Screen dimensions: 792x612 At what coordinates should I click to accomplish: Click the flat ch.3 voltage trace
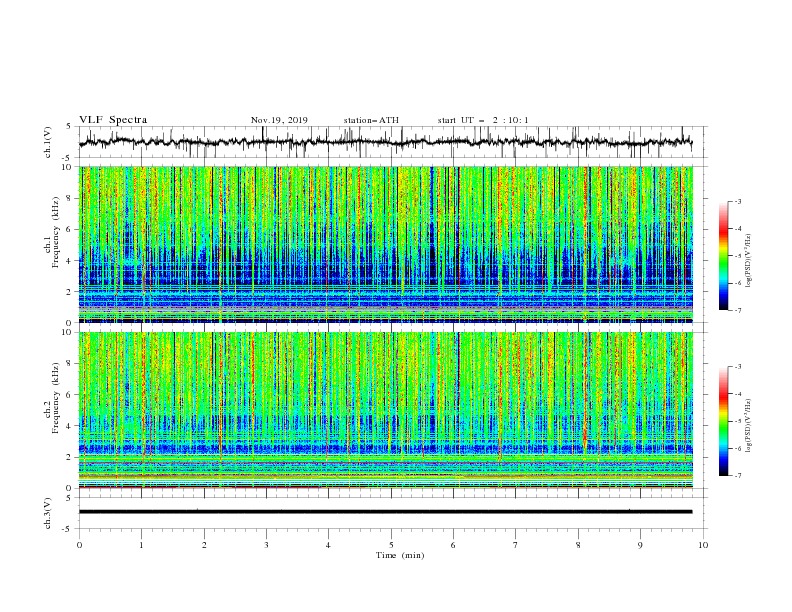point(385,512)
